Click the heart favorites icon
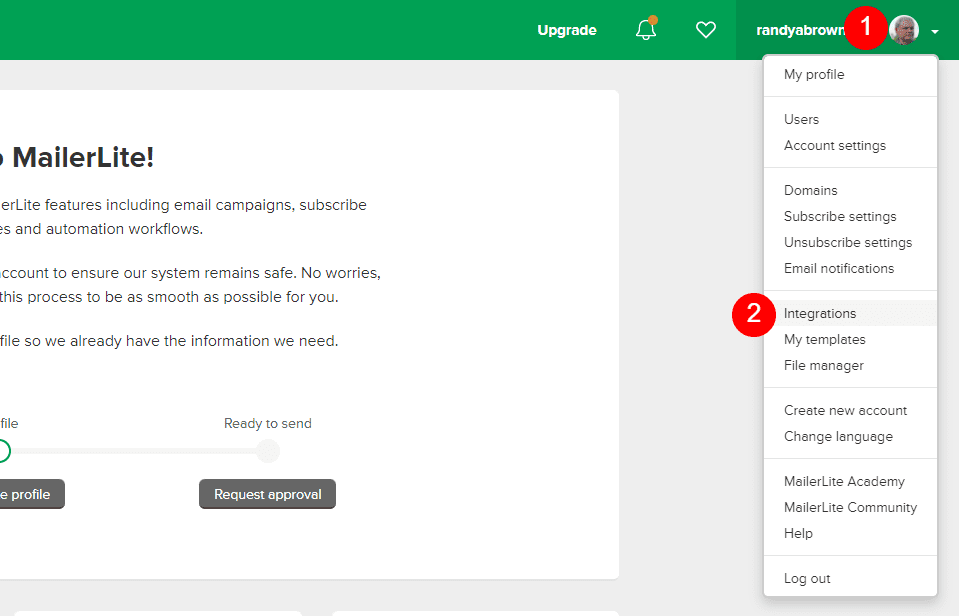 point(706,30)
